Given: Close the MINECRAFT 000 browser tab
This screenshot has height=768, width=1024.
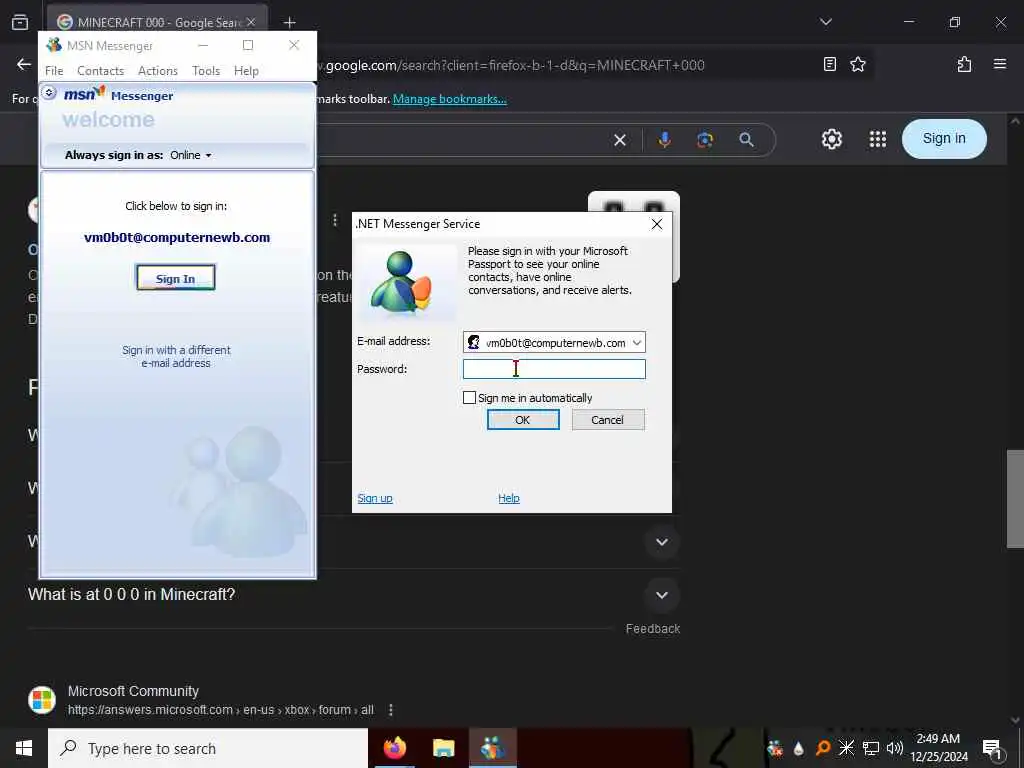Looking at the screenshot, I should point(251,22).
